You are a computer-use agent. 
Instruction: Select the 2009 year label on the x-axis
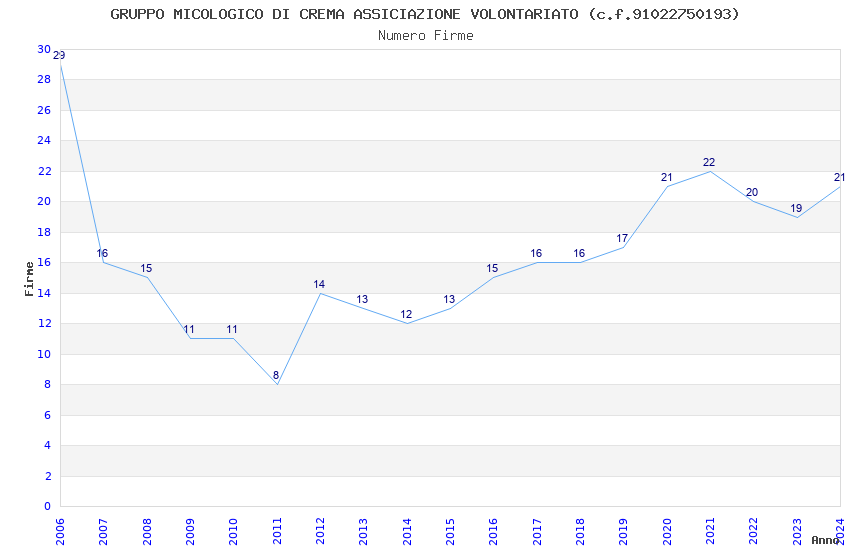tap(190, 531)
